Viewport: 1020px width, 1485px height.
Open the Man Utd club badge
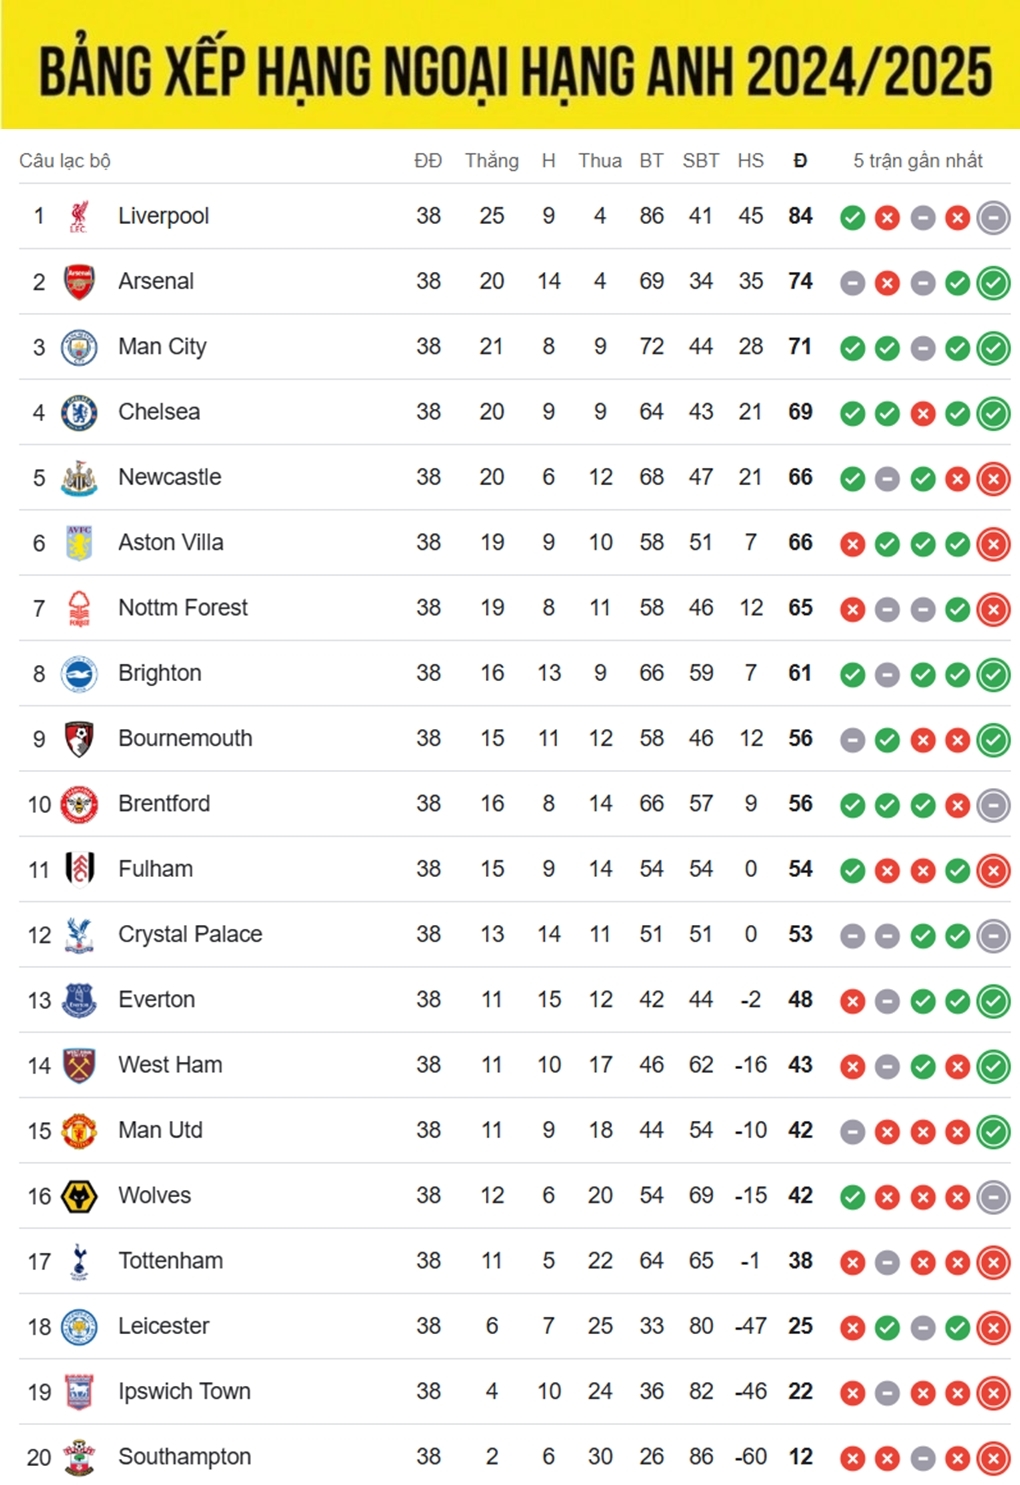tap(79, 1131)
